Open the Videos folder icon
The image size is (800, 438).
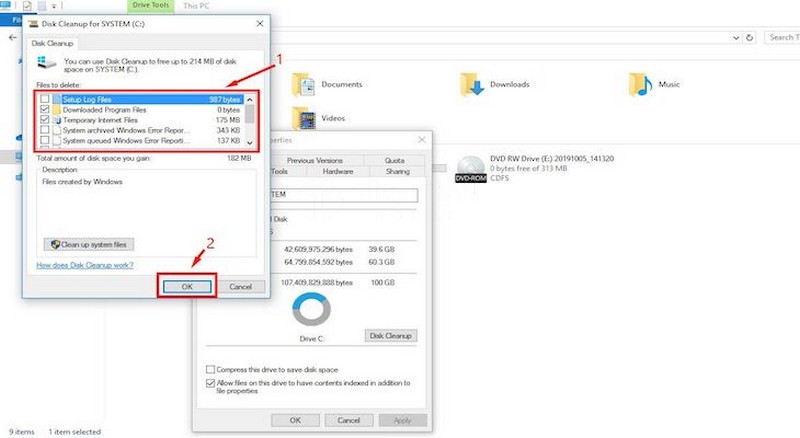[304, 118]
